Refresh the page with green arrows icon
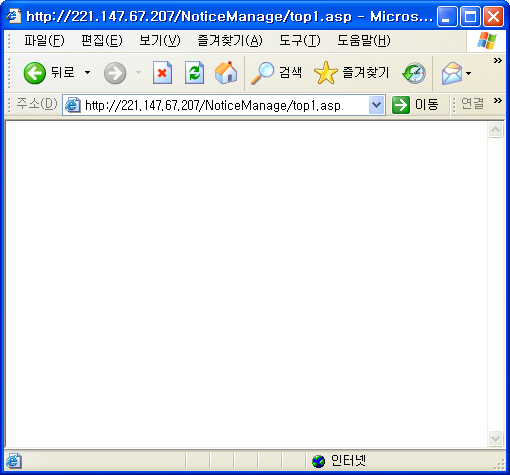 (x=194, y=73)
